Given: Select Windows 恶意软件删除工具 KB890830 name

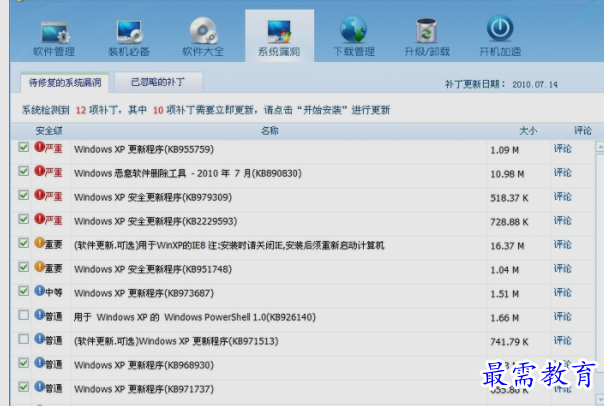Looking at the screenshot, I should [188, 173].
